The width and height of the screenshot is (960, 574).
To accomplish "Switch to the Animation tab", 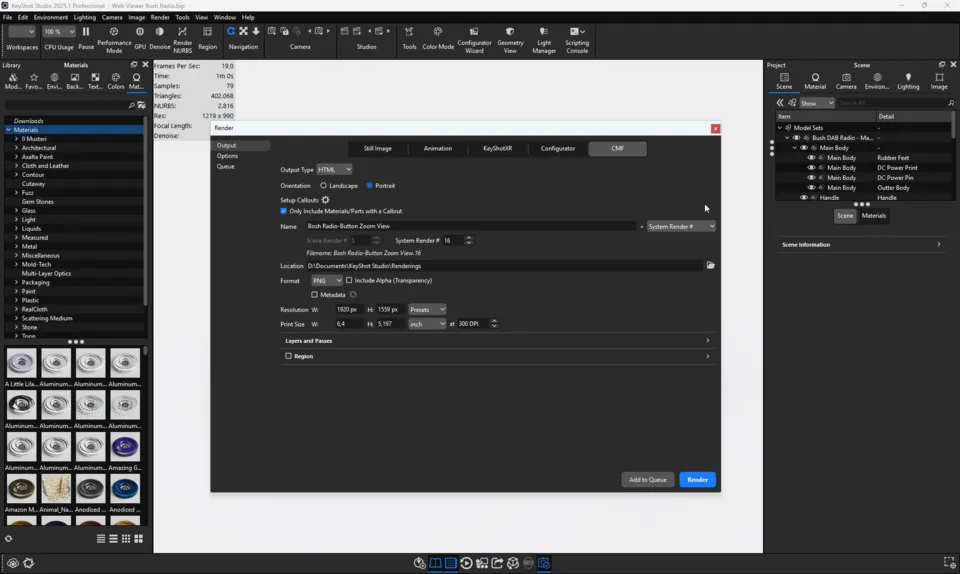I will tap(438, 149).
